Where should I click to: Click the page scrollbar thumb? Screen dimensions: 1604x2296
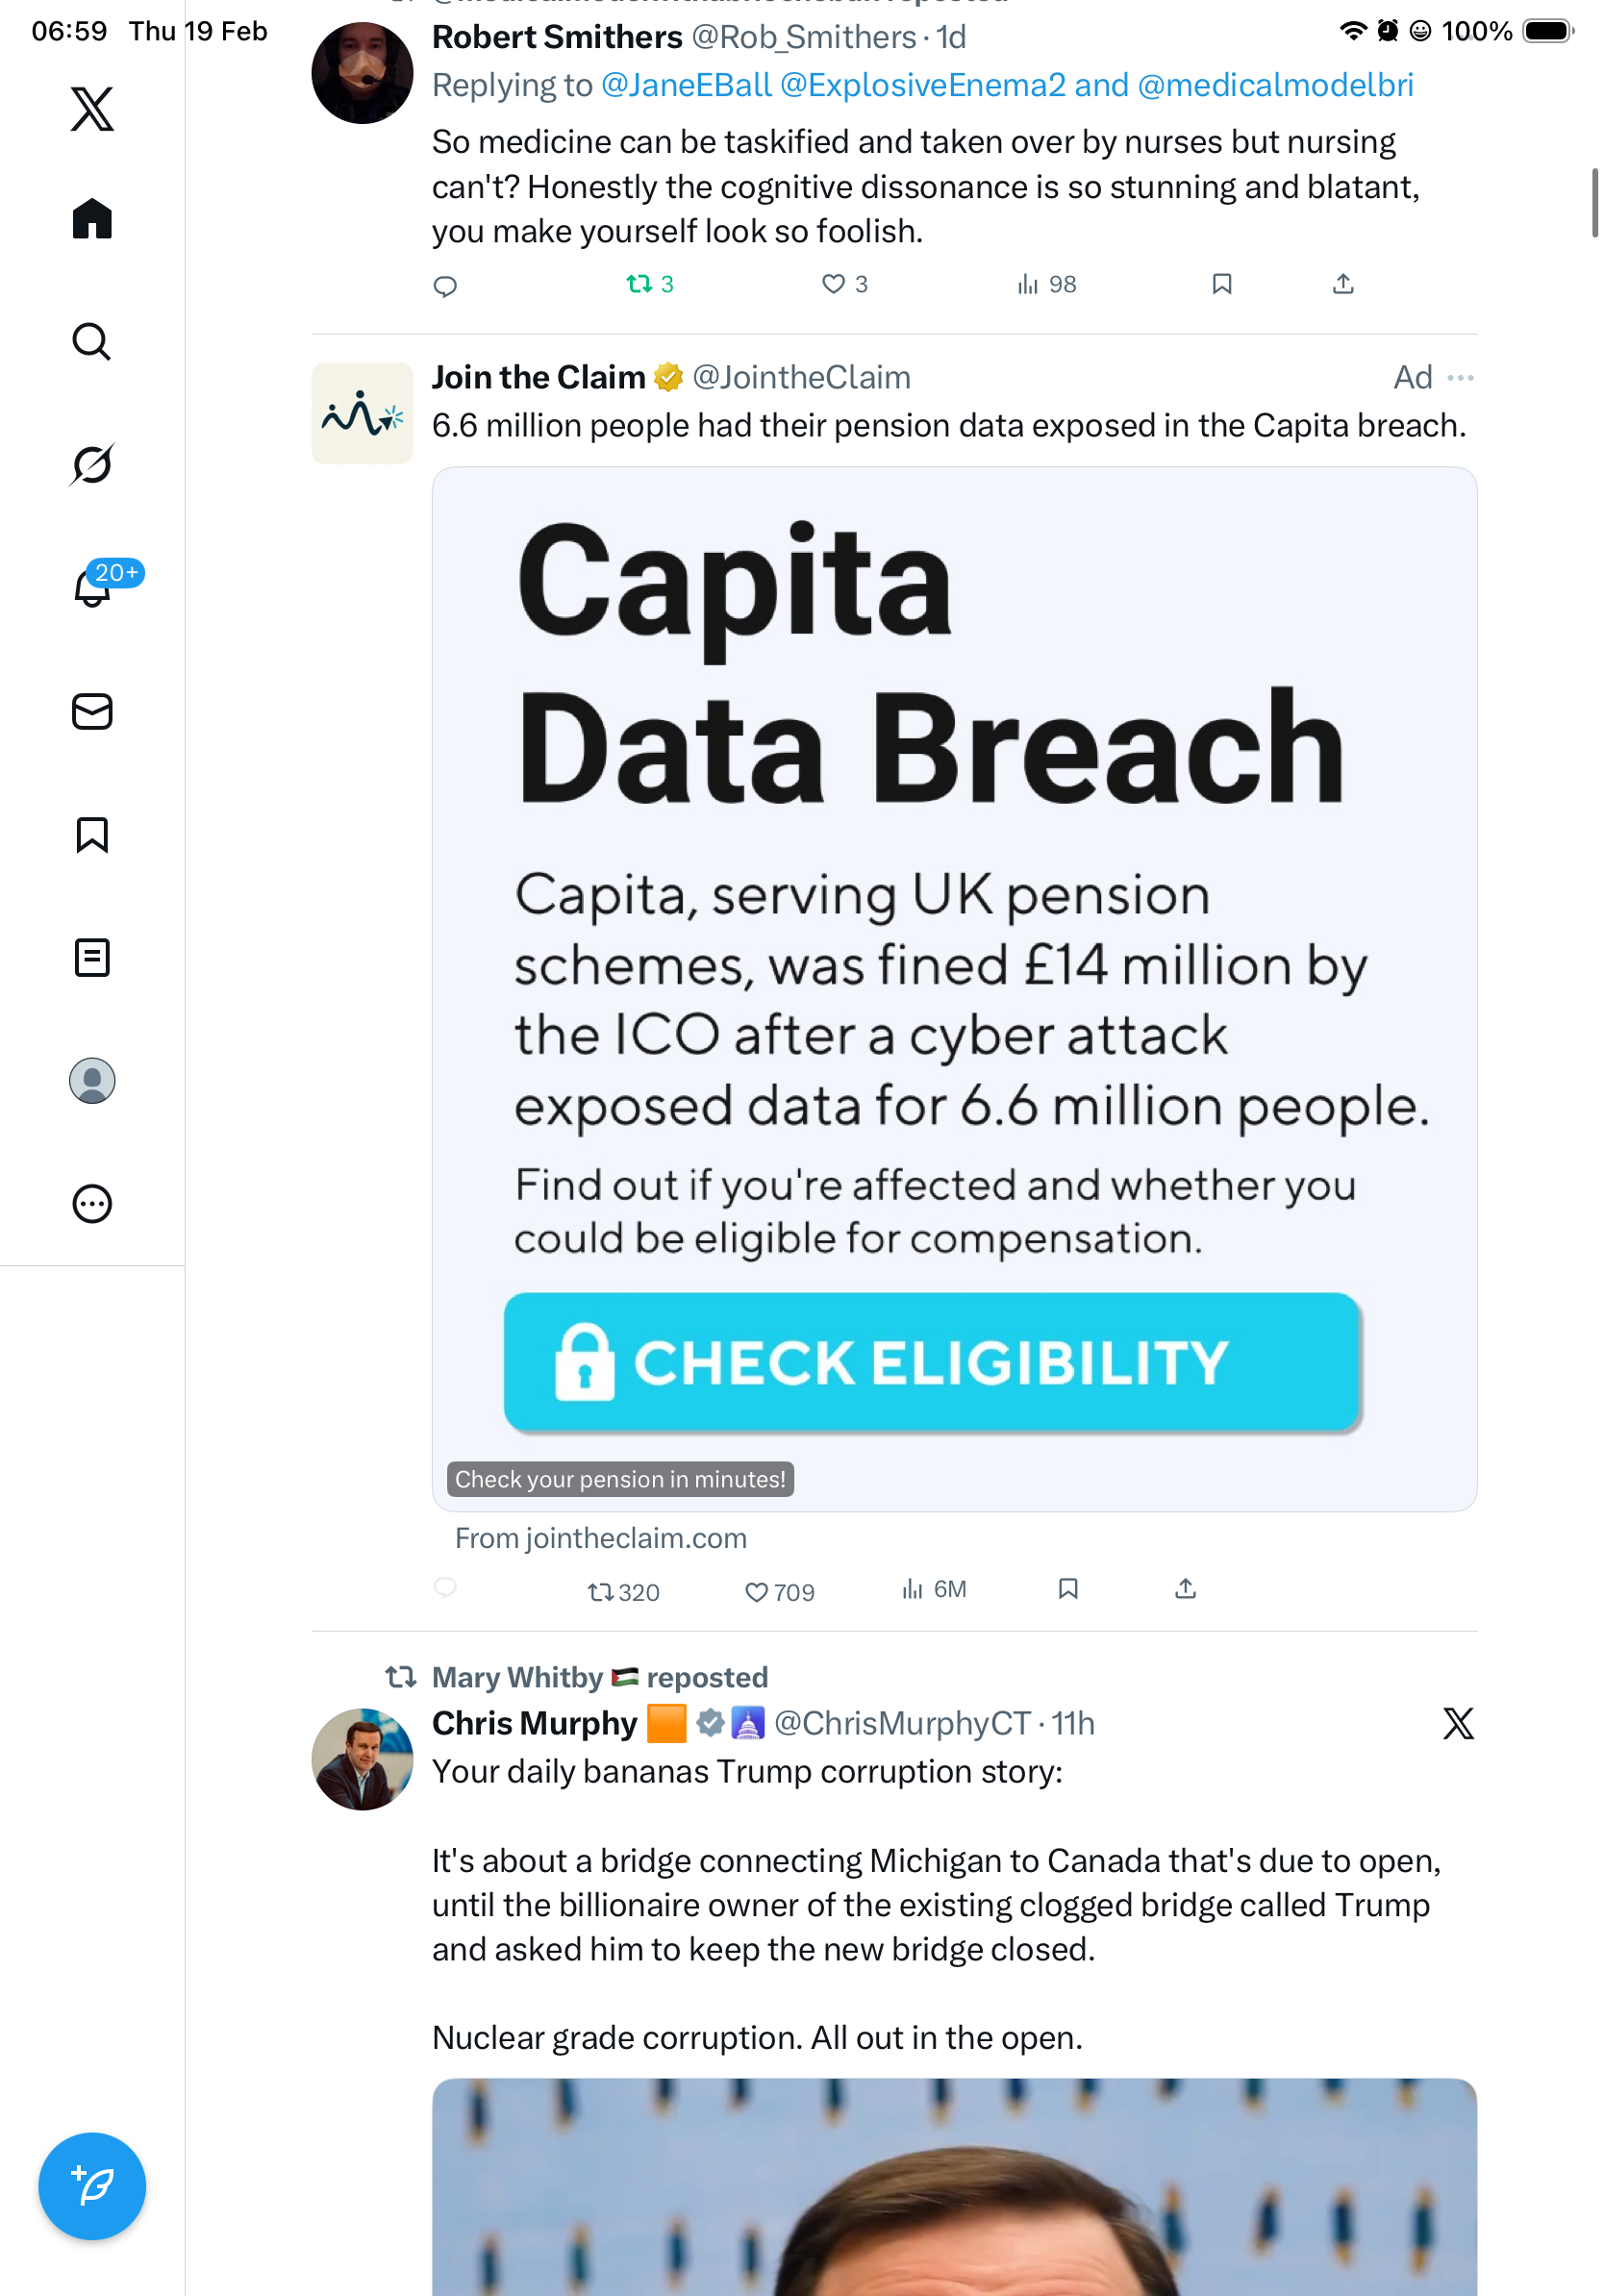point(1594,203)
